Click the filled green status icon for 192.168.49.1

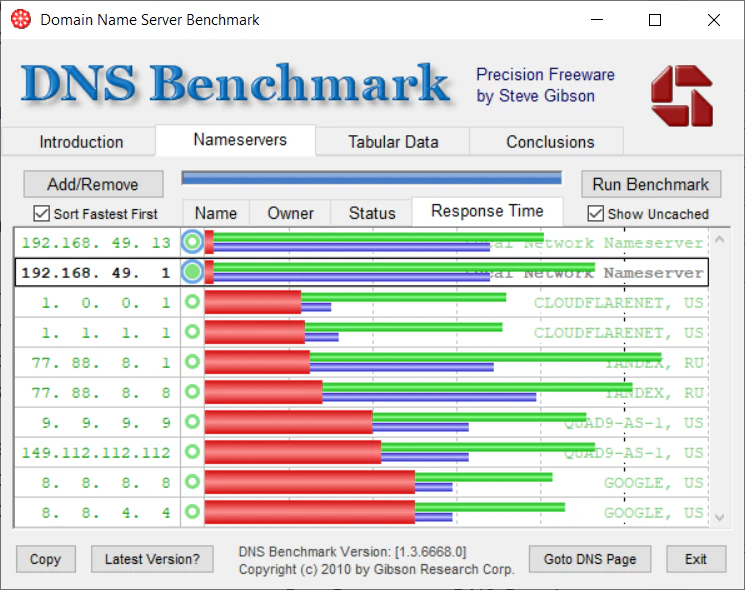click(x=192, y=272)
